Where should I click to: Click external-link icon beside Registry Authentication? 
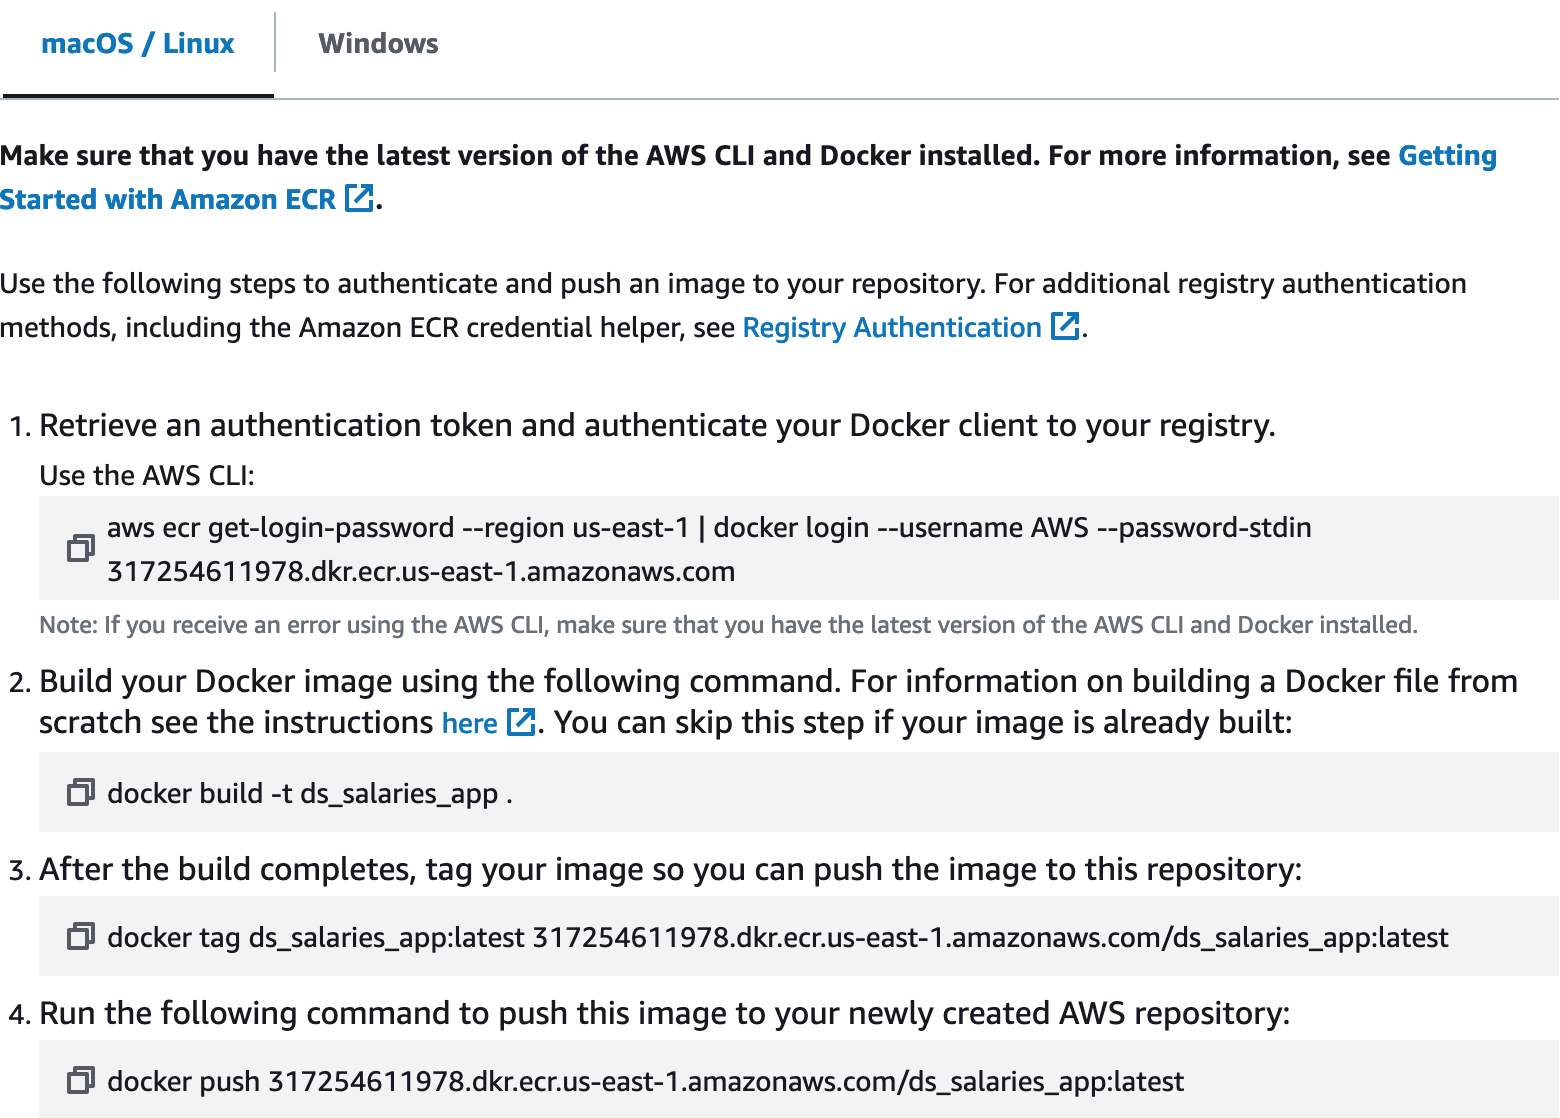pos(1065,326)
